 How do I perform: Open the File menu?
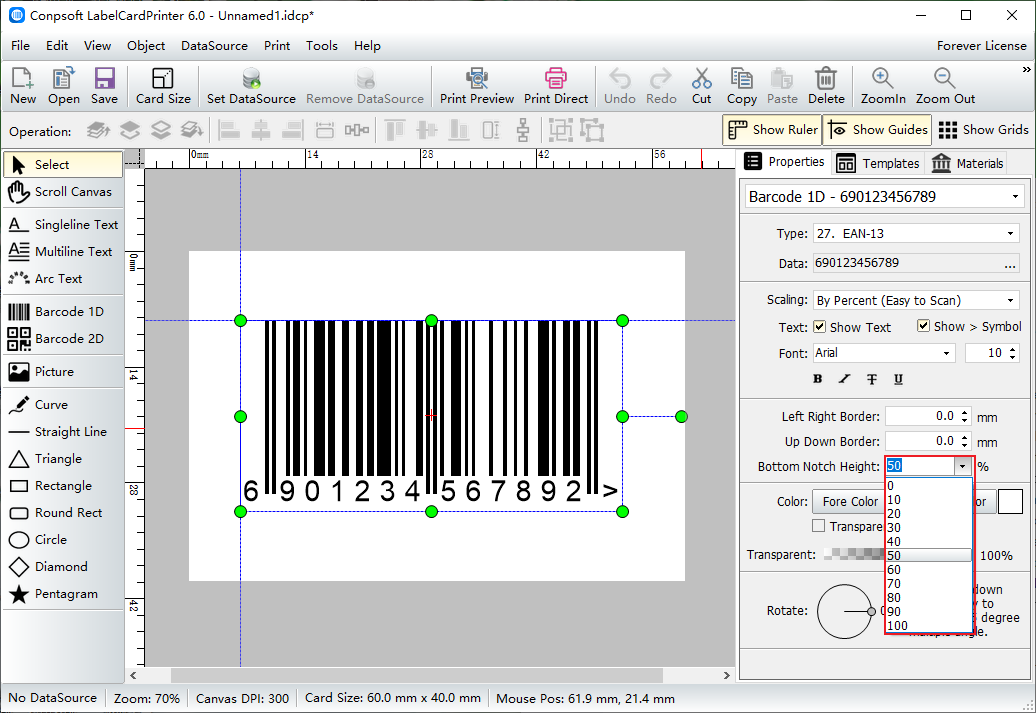click(20, 46)
